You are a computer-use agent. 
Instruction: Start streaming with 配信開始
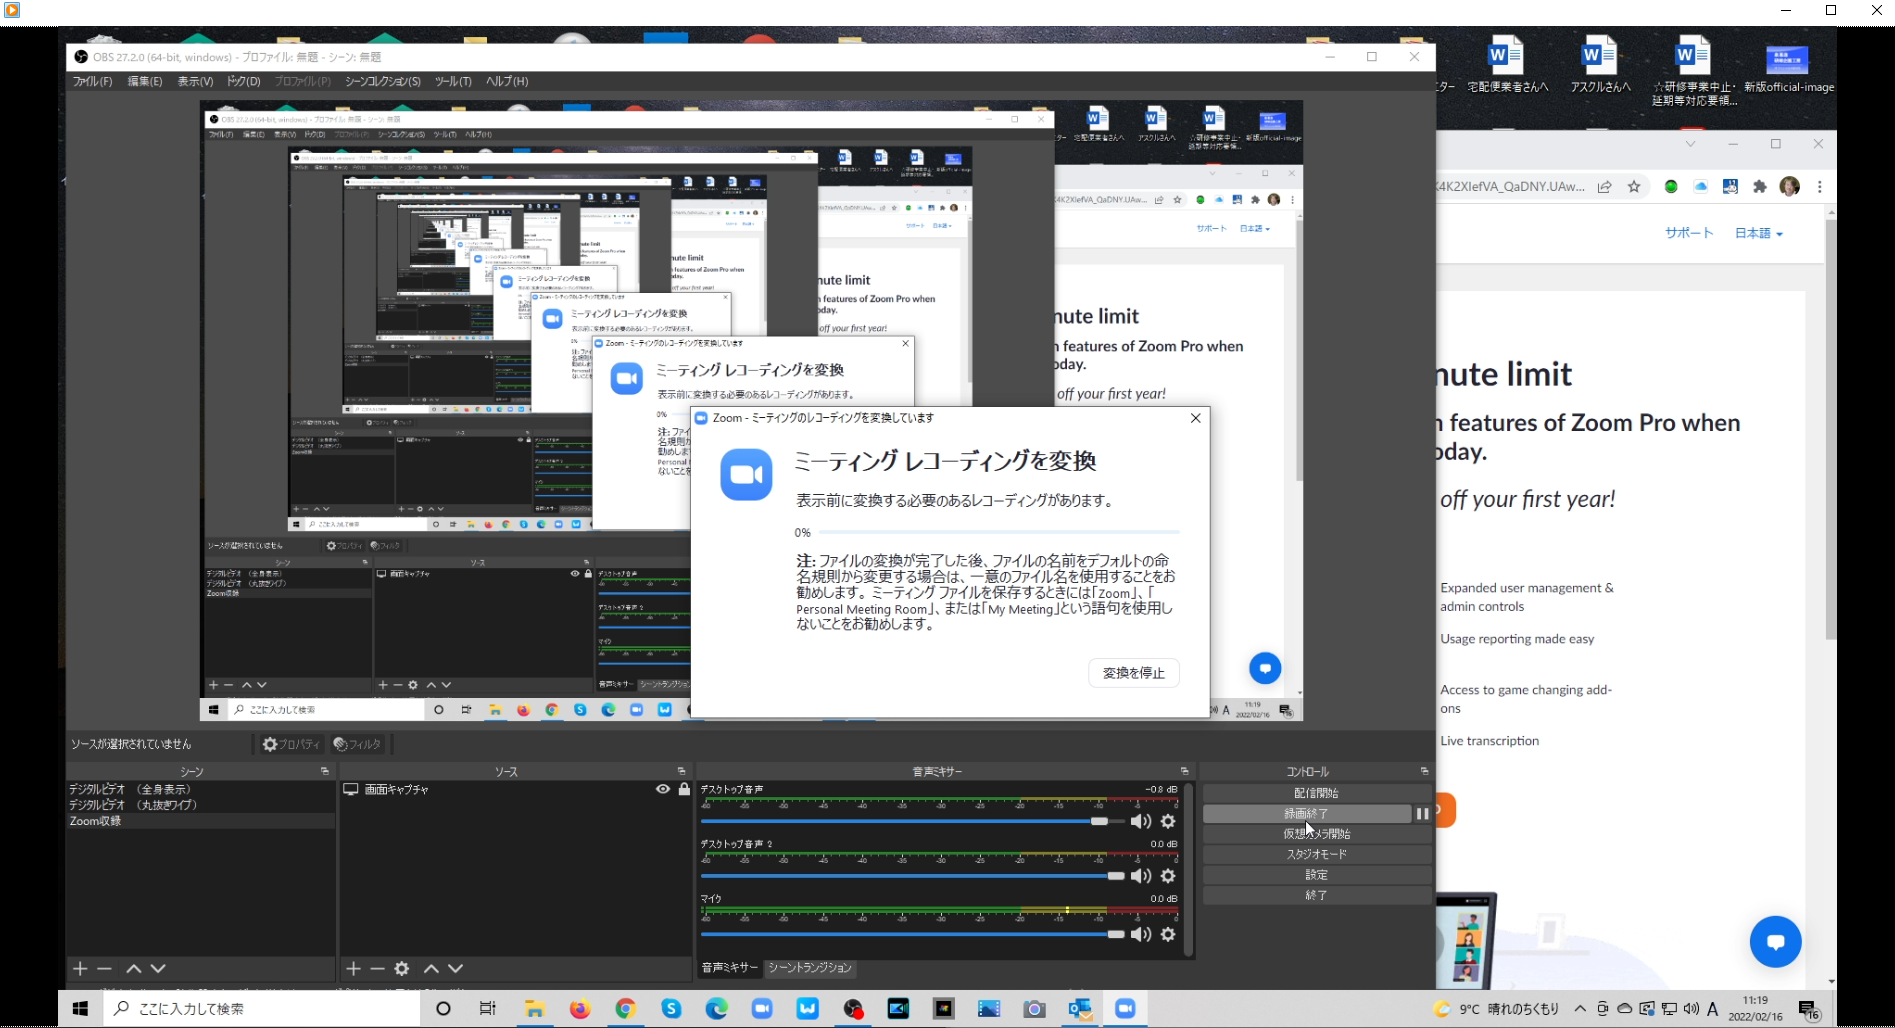pyautogui.click(x=1317, y=793)
